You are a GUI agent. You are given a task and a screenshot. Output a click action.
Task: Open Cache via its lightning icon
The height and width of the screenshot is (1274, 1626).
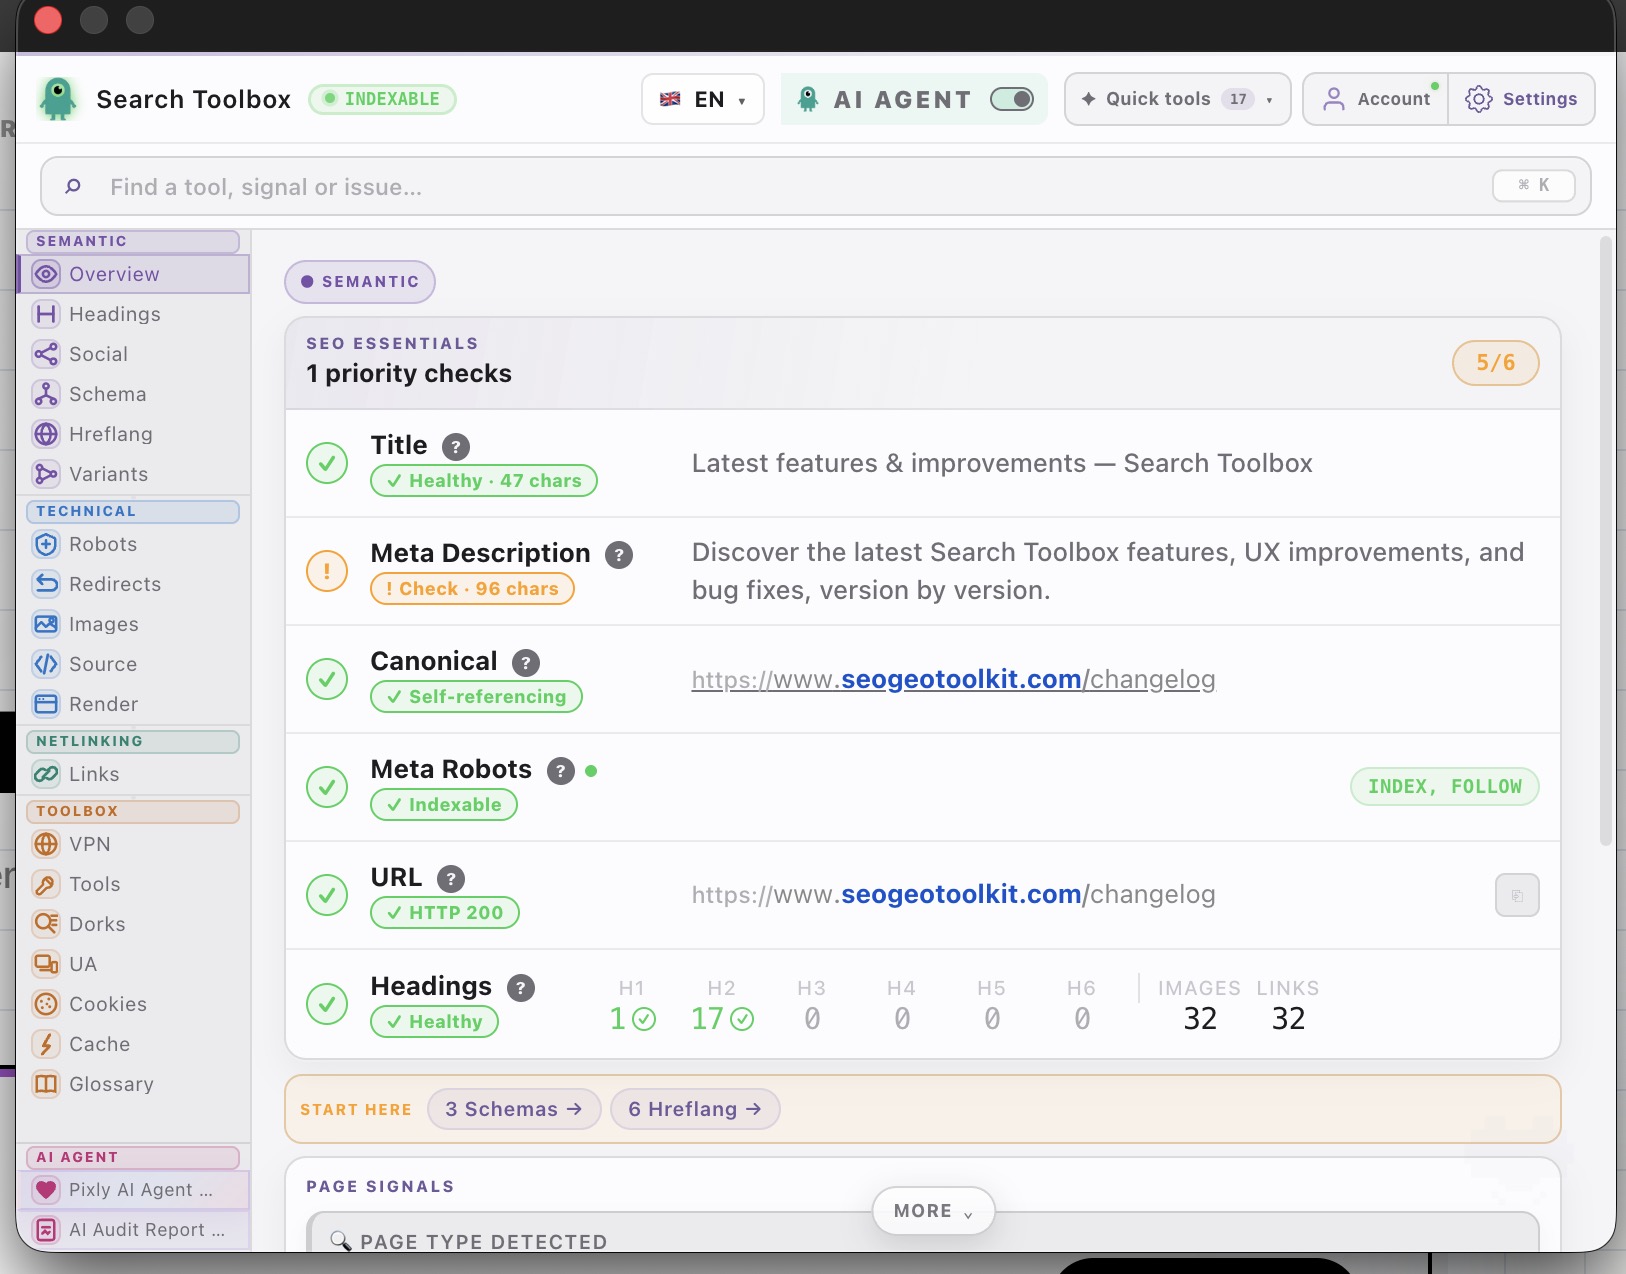[46, 1044]
